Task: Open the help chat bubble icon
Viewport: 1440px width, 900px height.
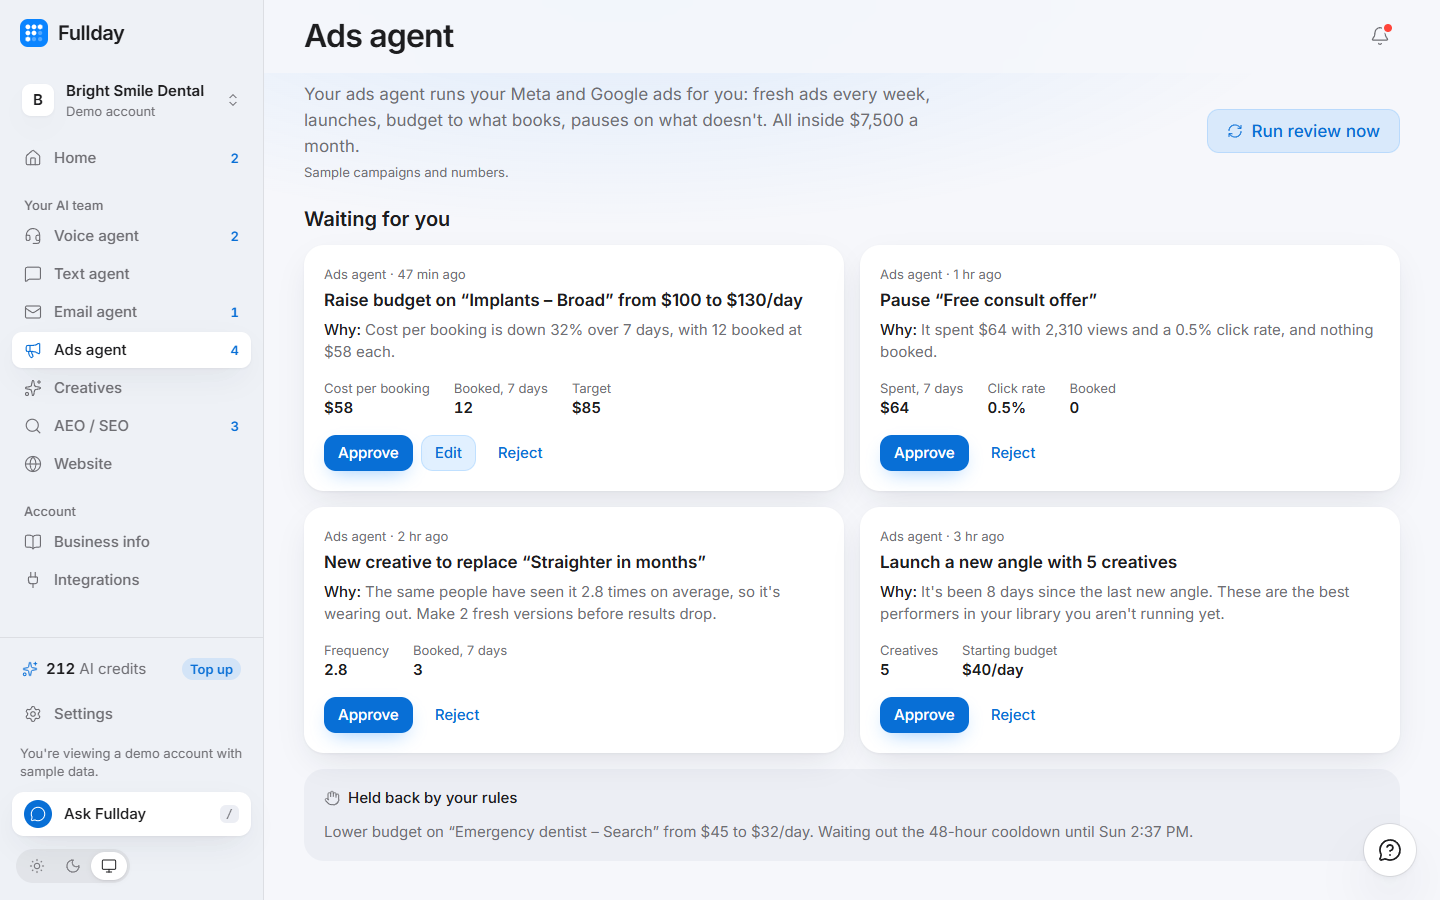Action: pyautogui.click(x=1390, y=850)
